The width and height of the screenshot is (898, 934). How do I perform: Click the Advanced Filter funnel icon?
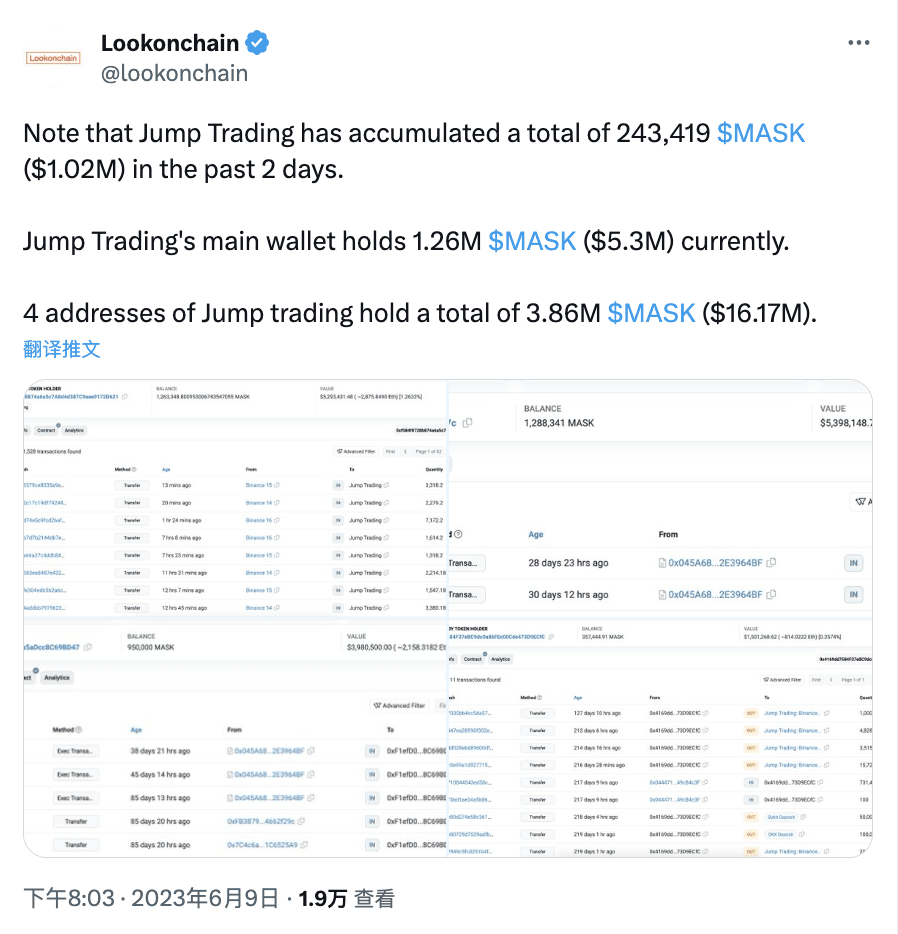[339, 453]
